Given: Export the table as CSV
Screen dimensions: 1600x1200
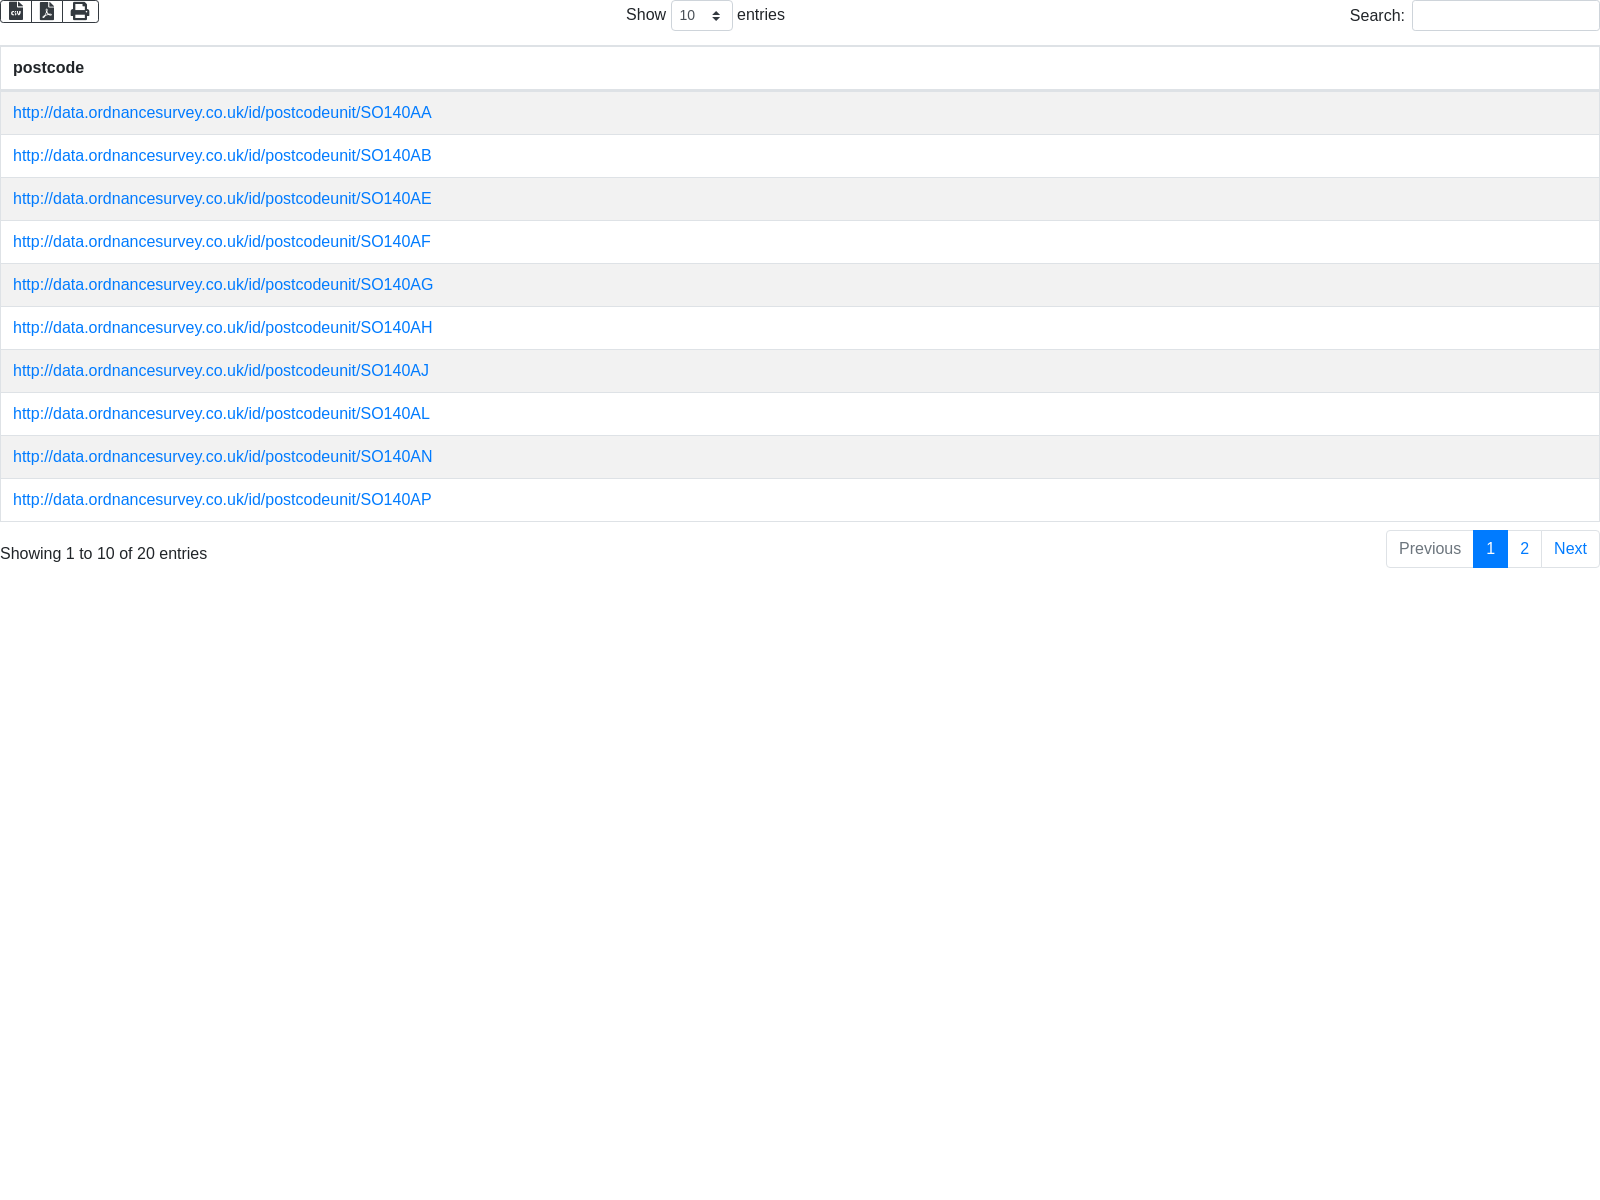Looking at the screenshot, I should pos(16,11).
